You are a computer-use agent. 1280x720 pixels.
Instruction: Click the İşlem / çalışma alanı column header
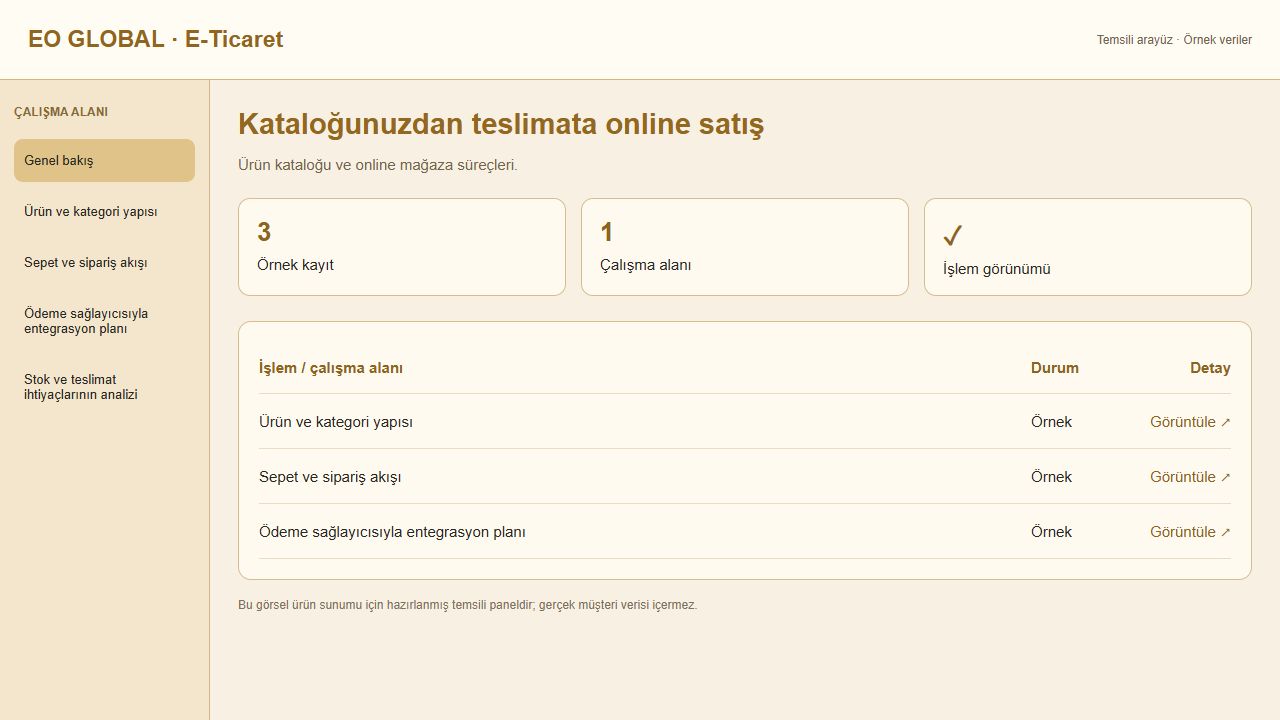tap(331, 368)
